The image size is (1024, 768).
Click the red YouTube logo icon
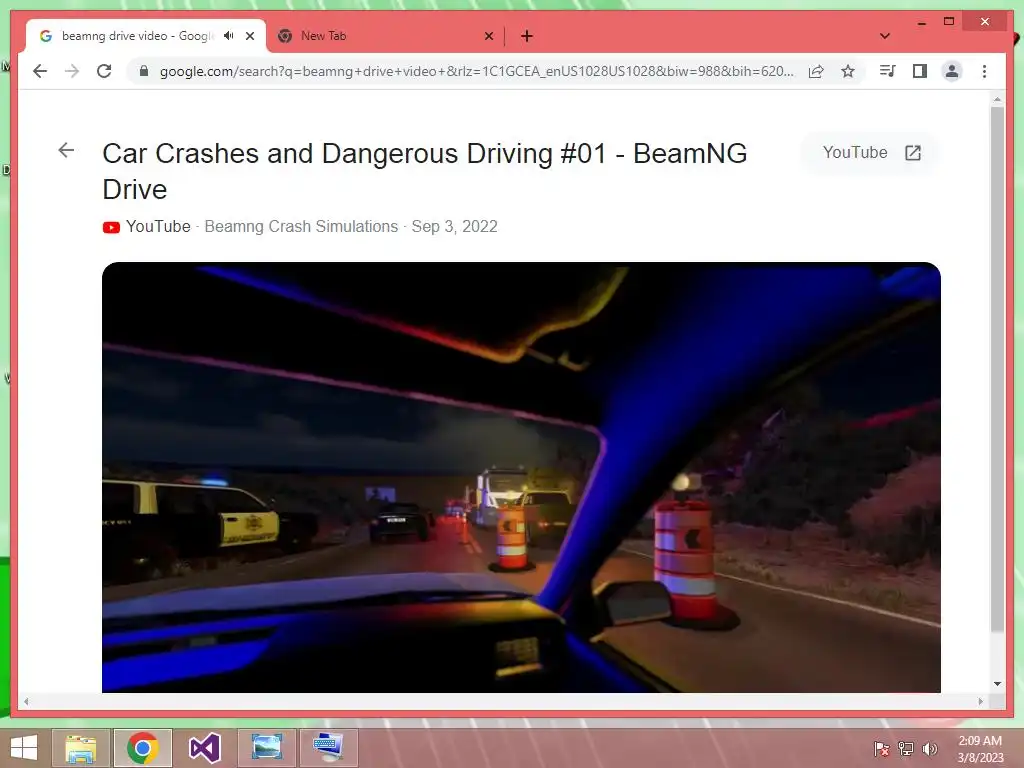pos(111,227)
